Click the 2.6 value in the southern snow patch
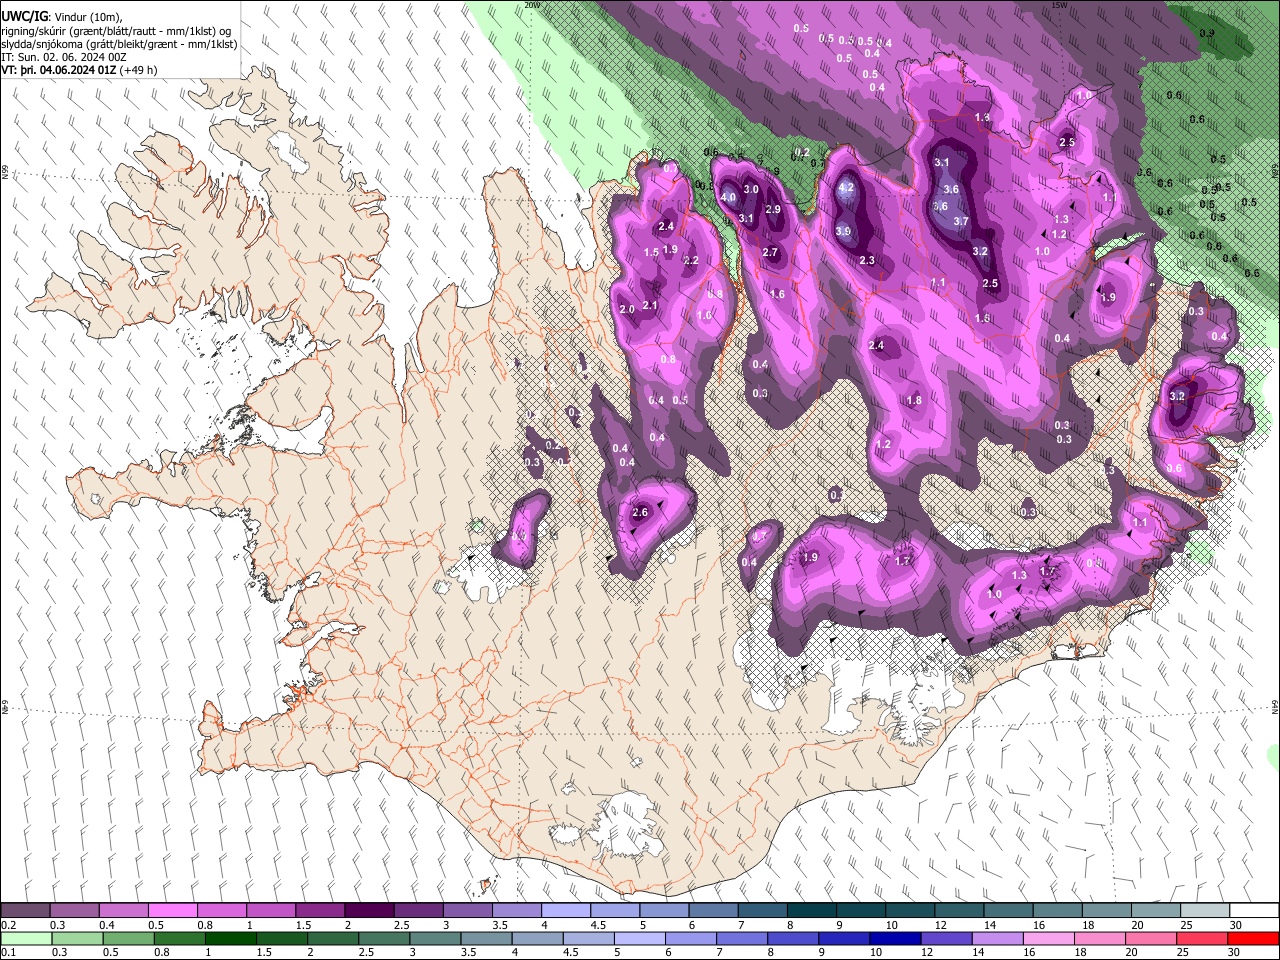The image size is (1280, 960). (x=641, y=513)
